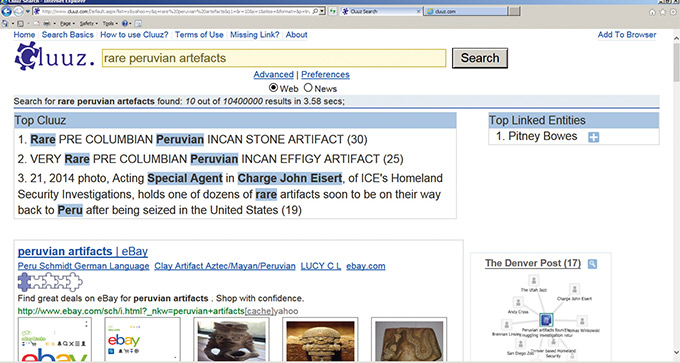Open the Search Basics link
The width and height of the screenshot is (680, 363).
tap(68, 35)
